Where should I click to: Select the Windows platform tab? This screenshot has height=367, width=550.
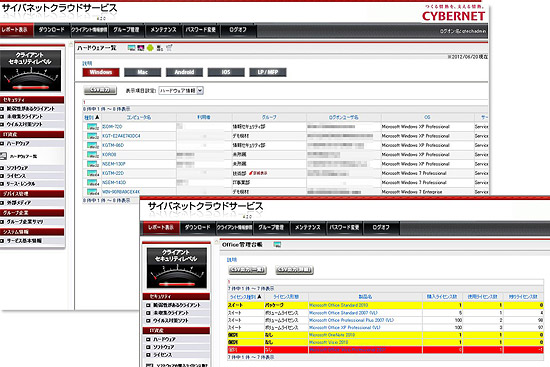[x=101, y=72]
